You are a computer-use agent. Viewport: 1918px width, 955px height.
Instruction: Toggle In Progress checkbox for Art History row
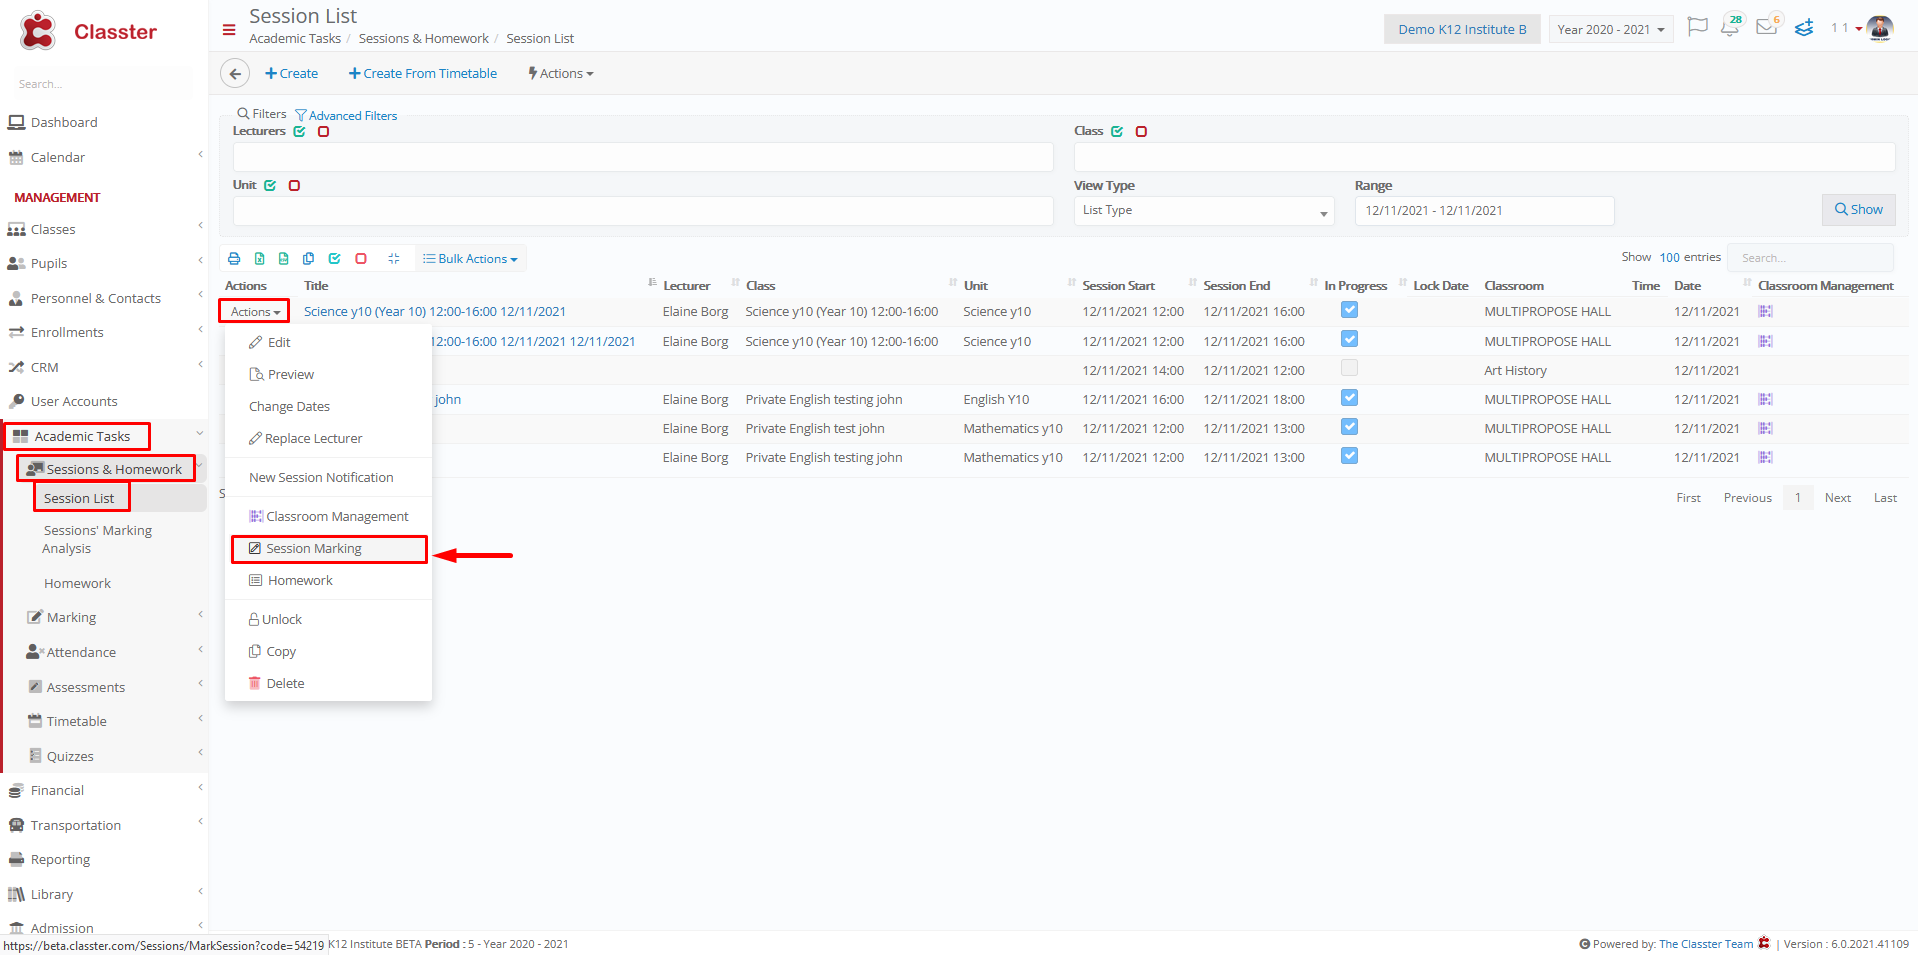[x=1349, y=368]
